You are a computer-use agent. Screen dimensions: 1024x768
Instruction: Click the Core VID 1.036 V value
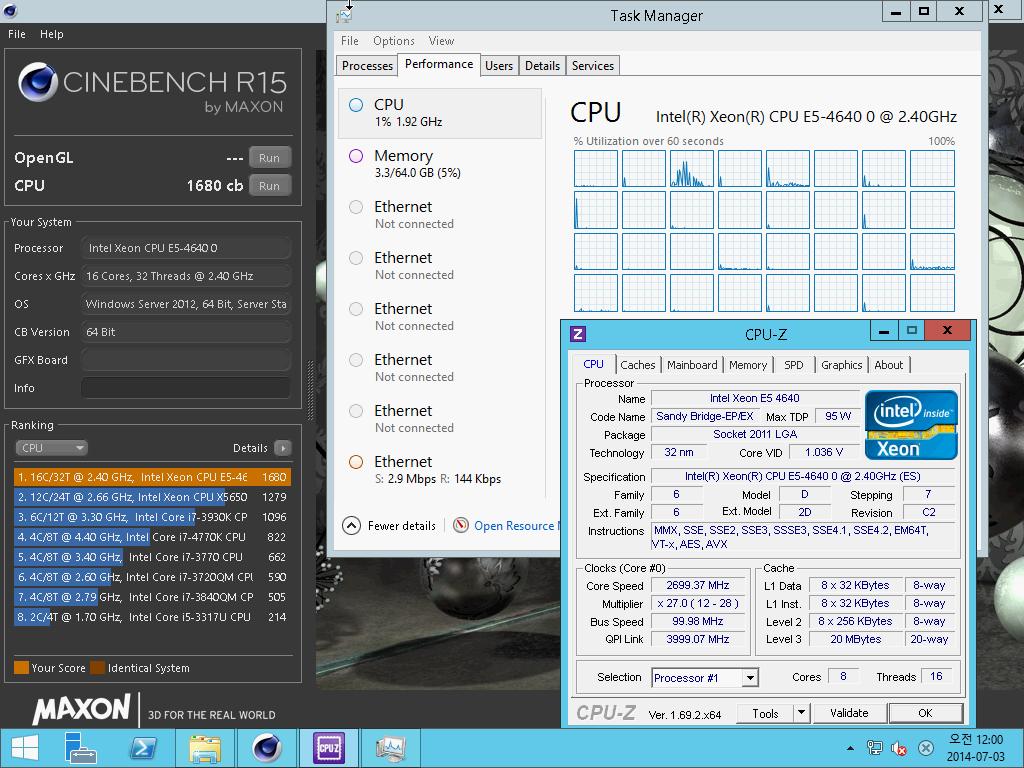tap(824, 452)
